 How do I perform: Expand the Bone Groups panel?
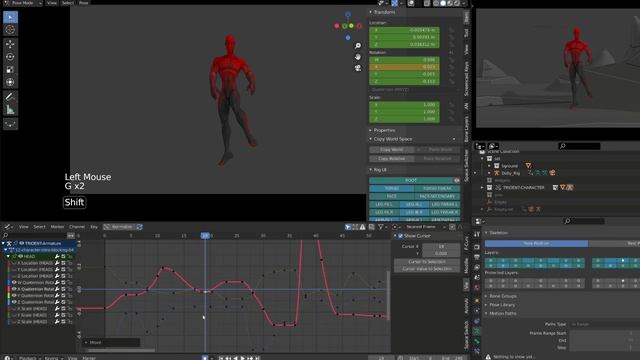(486, 296)
